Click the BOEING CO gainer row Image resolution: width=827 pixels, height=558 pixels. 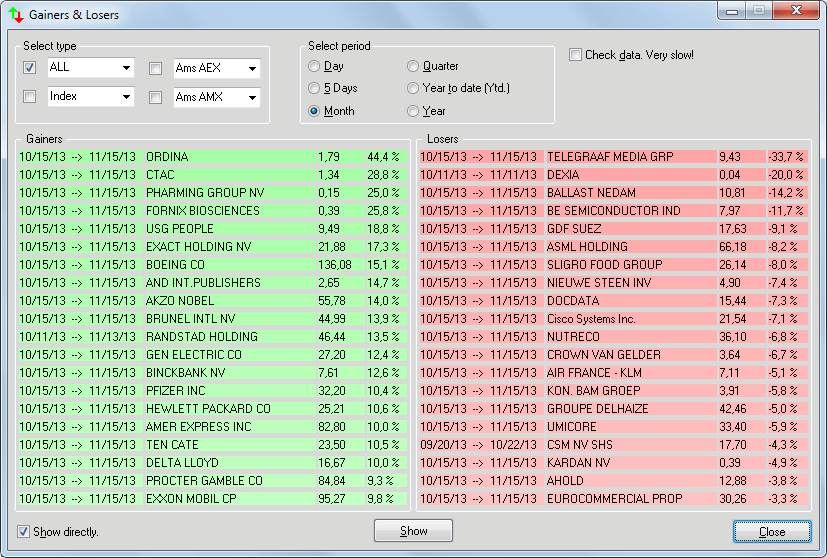tap(213, 264)
